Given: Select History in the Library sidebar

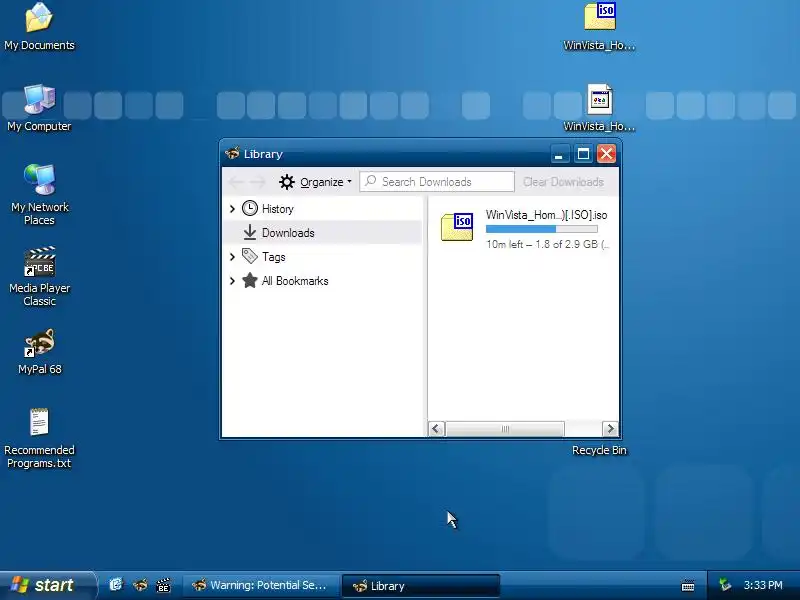Looking at the screenshot, I should [323, 209].
